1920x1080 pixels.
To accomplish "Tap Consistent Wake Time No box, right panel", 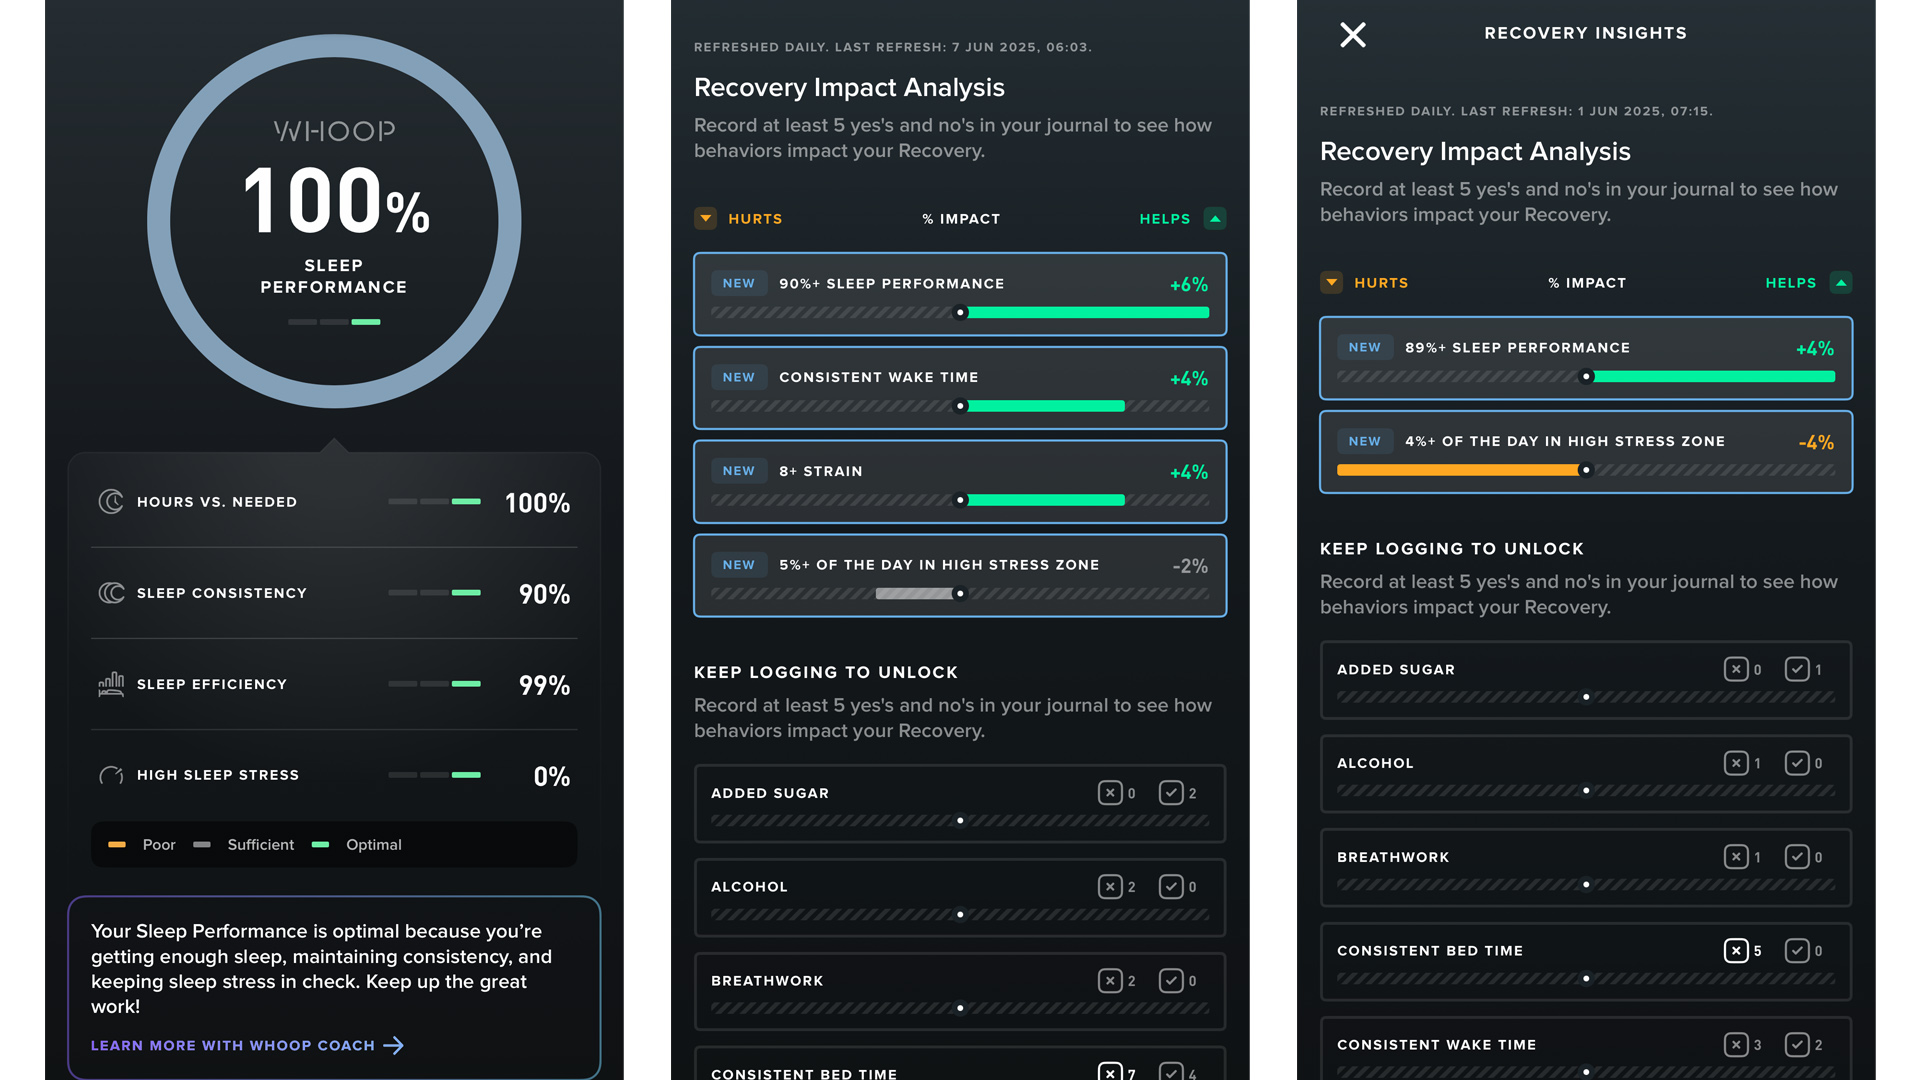I will (1736, 1044).
